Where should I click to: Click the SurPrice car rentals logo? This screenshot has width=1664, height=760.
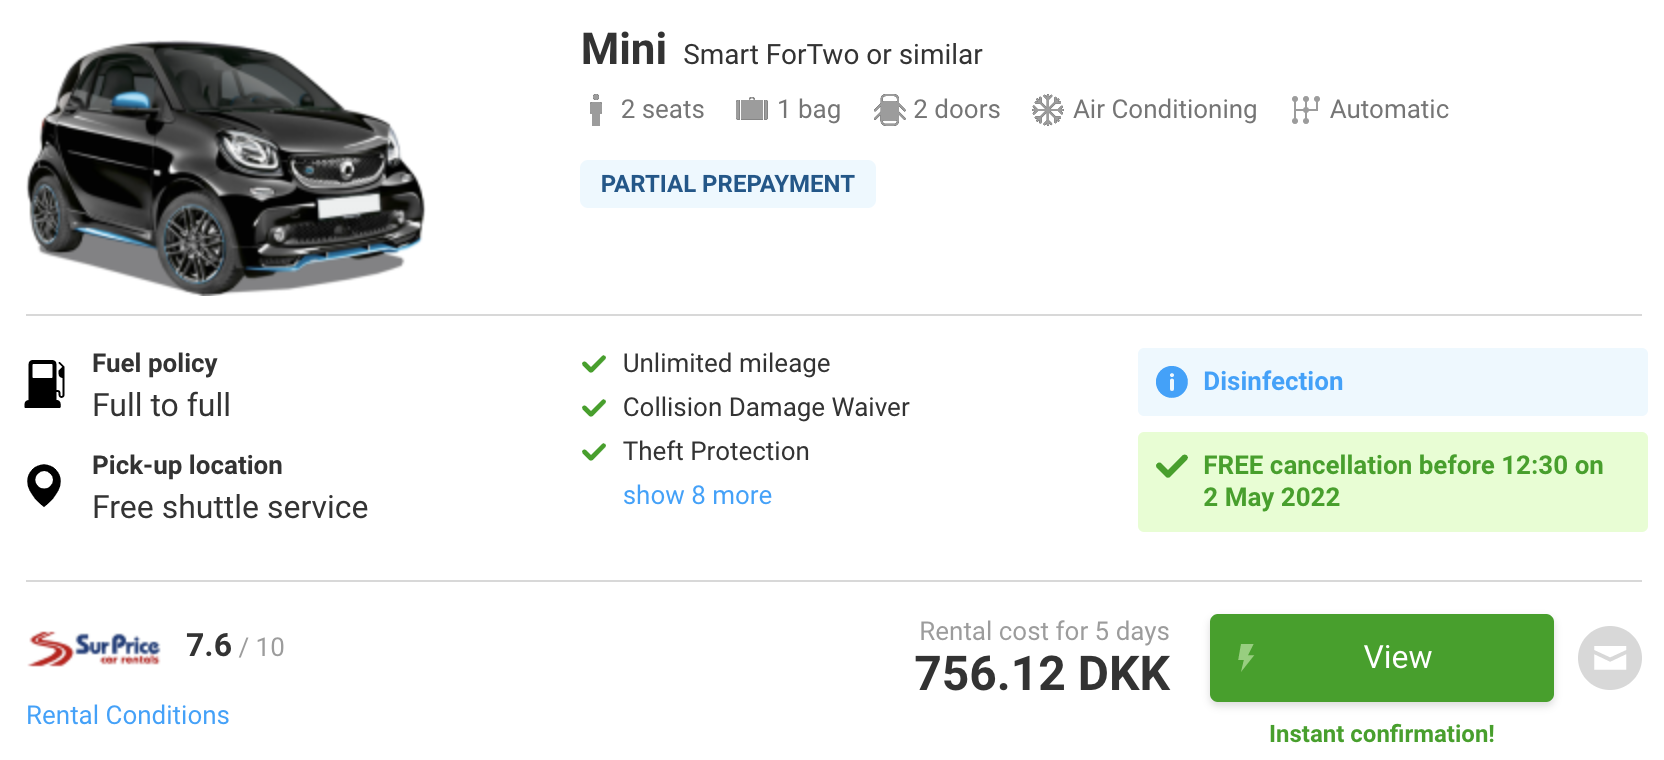pyautogui.click(x=94, y=648)
